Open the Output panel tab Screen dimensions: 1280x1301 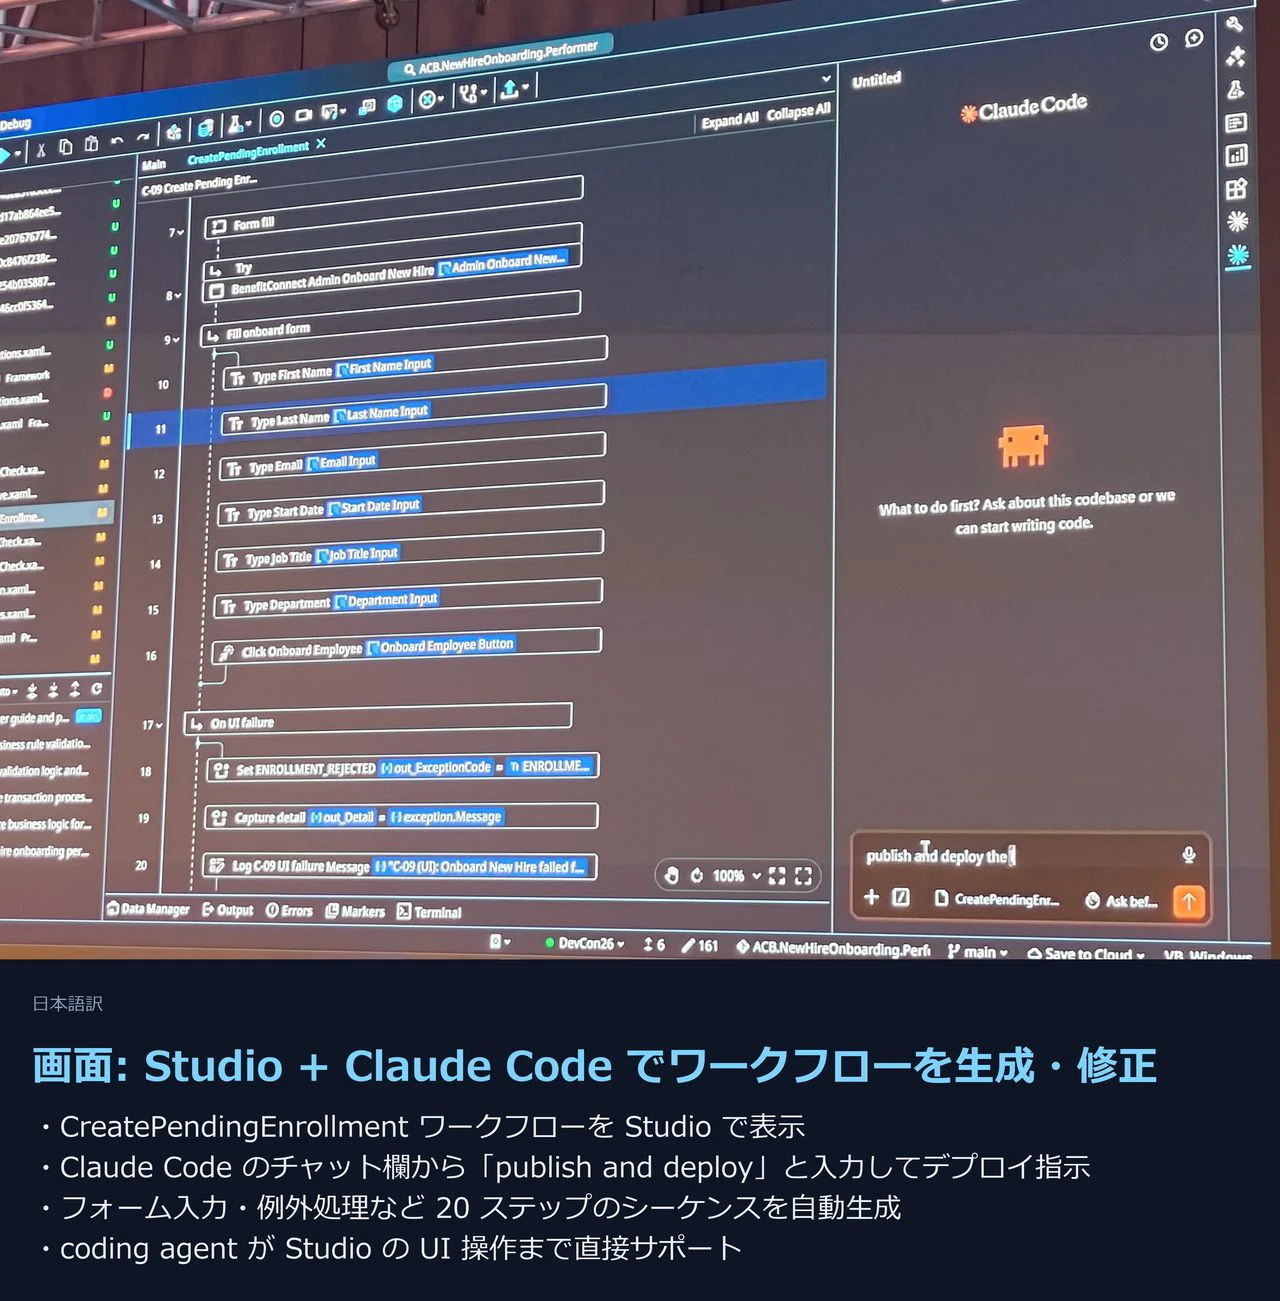pyautogui.click(x=228, y=910)
